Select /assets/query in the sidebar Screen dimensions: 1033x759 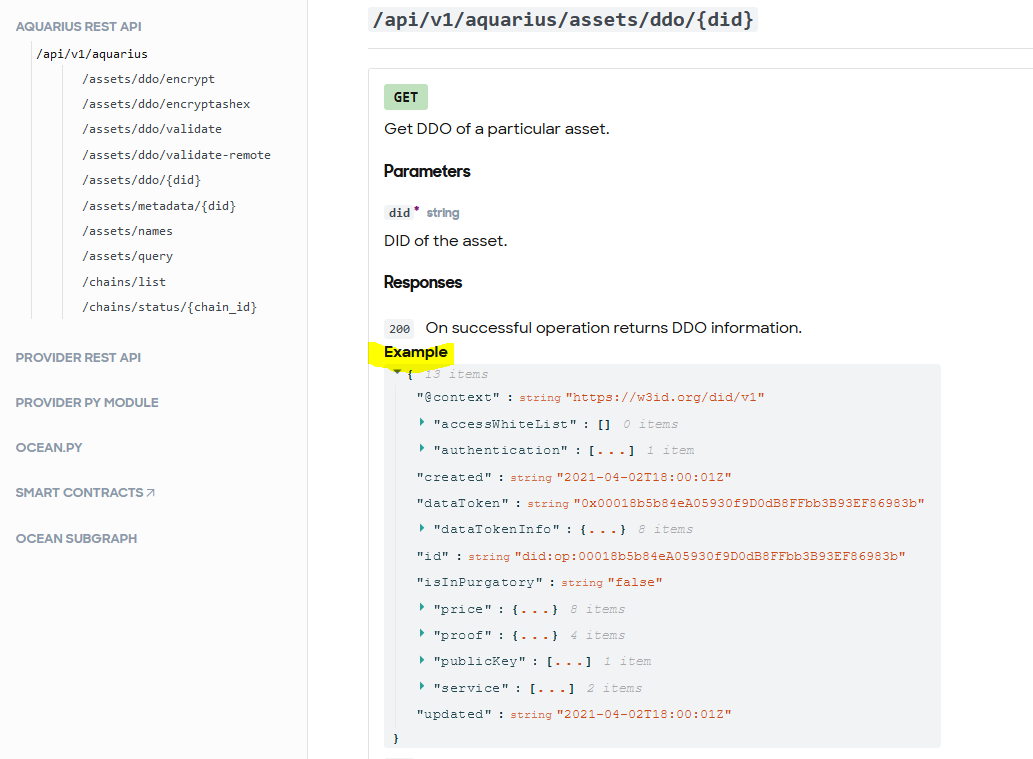pyautogui.click(x=127, y=256)
